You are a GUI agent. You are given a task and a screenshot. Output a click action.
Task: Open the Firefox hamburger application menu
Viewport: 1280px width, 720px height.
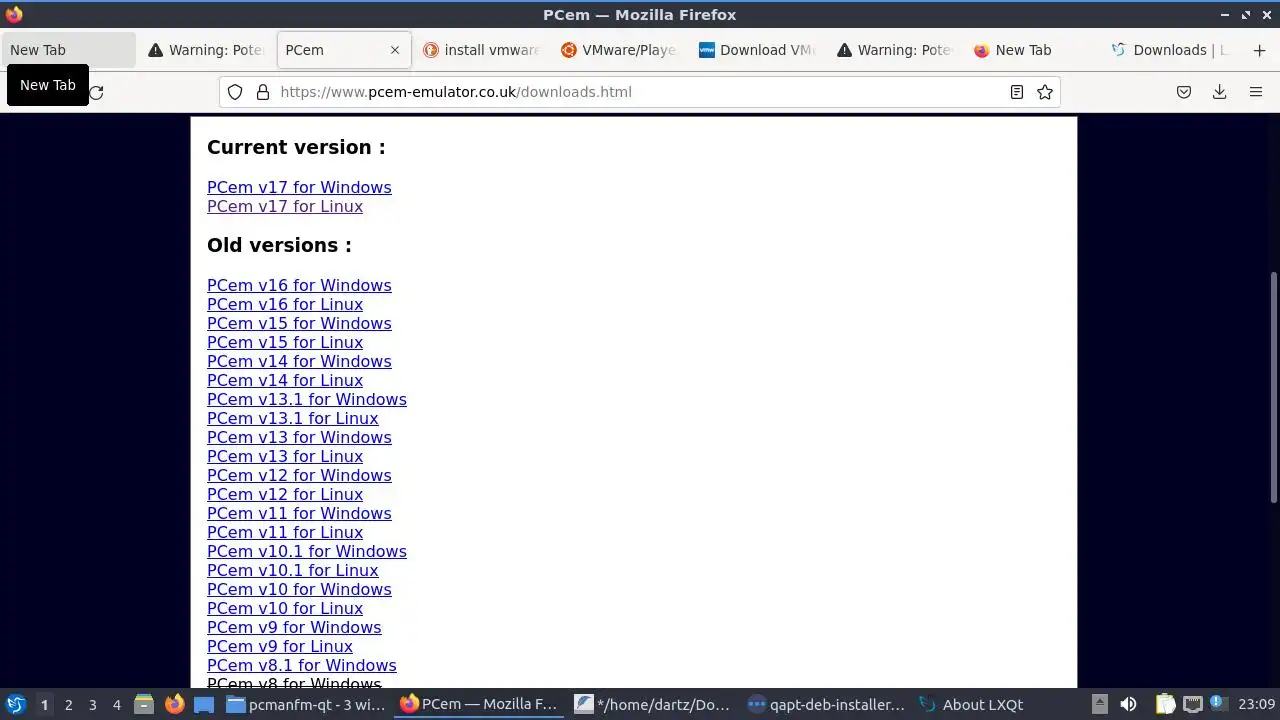pos(1256,92)
